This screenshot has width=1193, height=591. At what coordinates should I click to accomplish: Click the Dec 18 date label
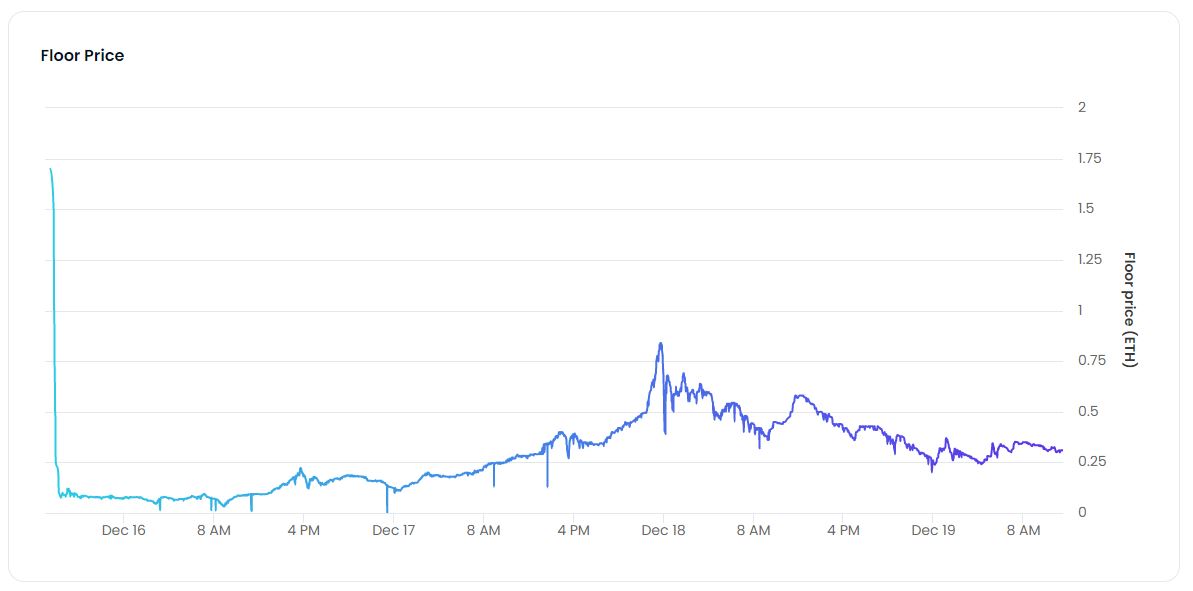pyautogui.click(x=663, y=530)
